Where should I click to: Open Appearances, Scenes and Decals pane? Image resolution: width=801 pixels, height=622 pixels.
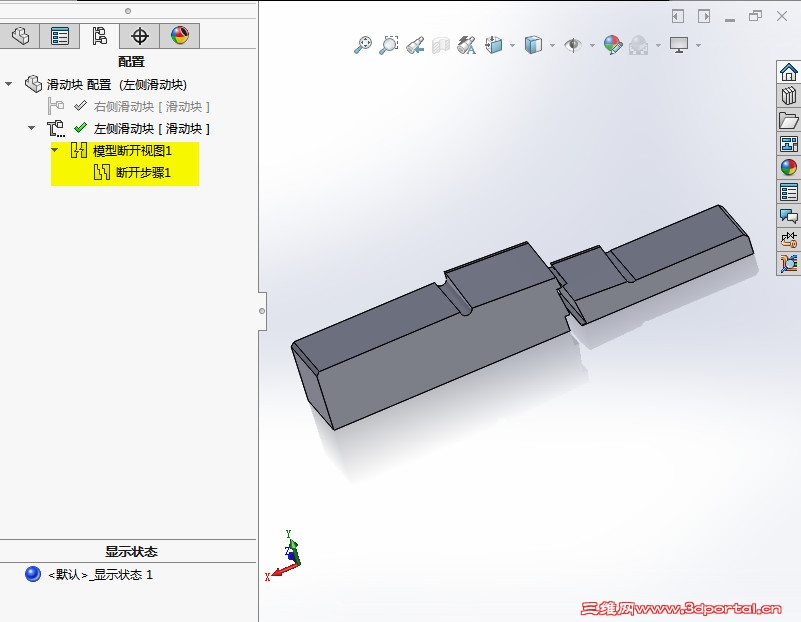click(789, 168)
